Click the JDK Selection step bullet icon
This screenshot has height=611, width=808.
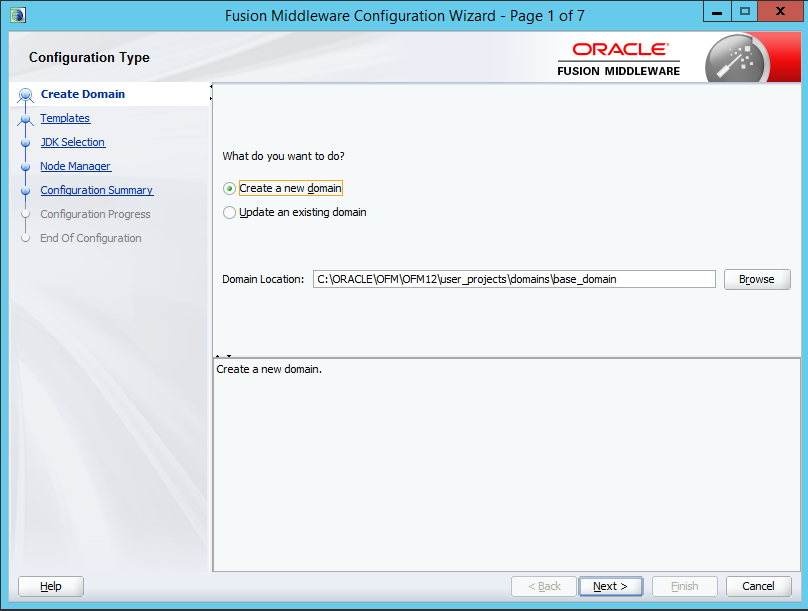[x=26, y=143]
